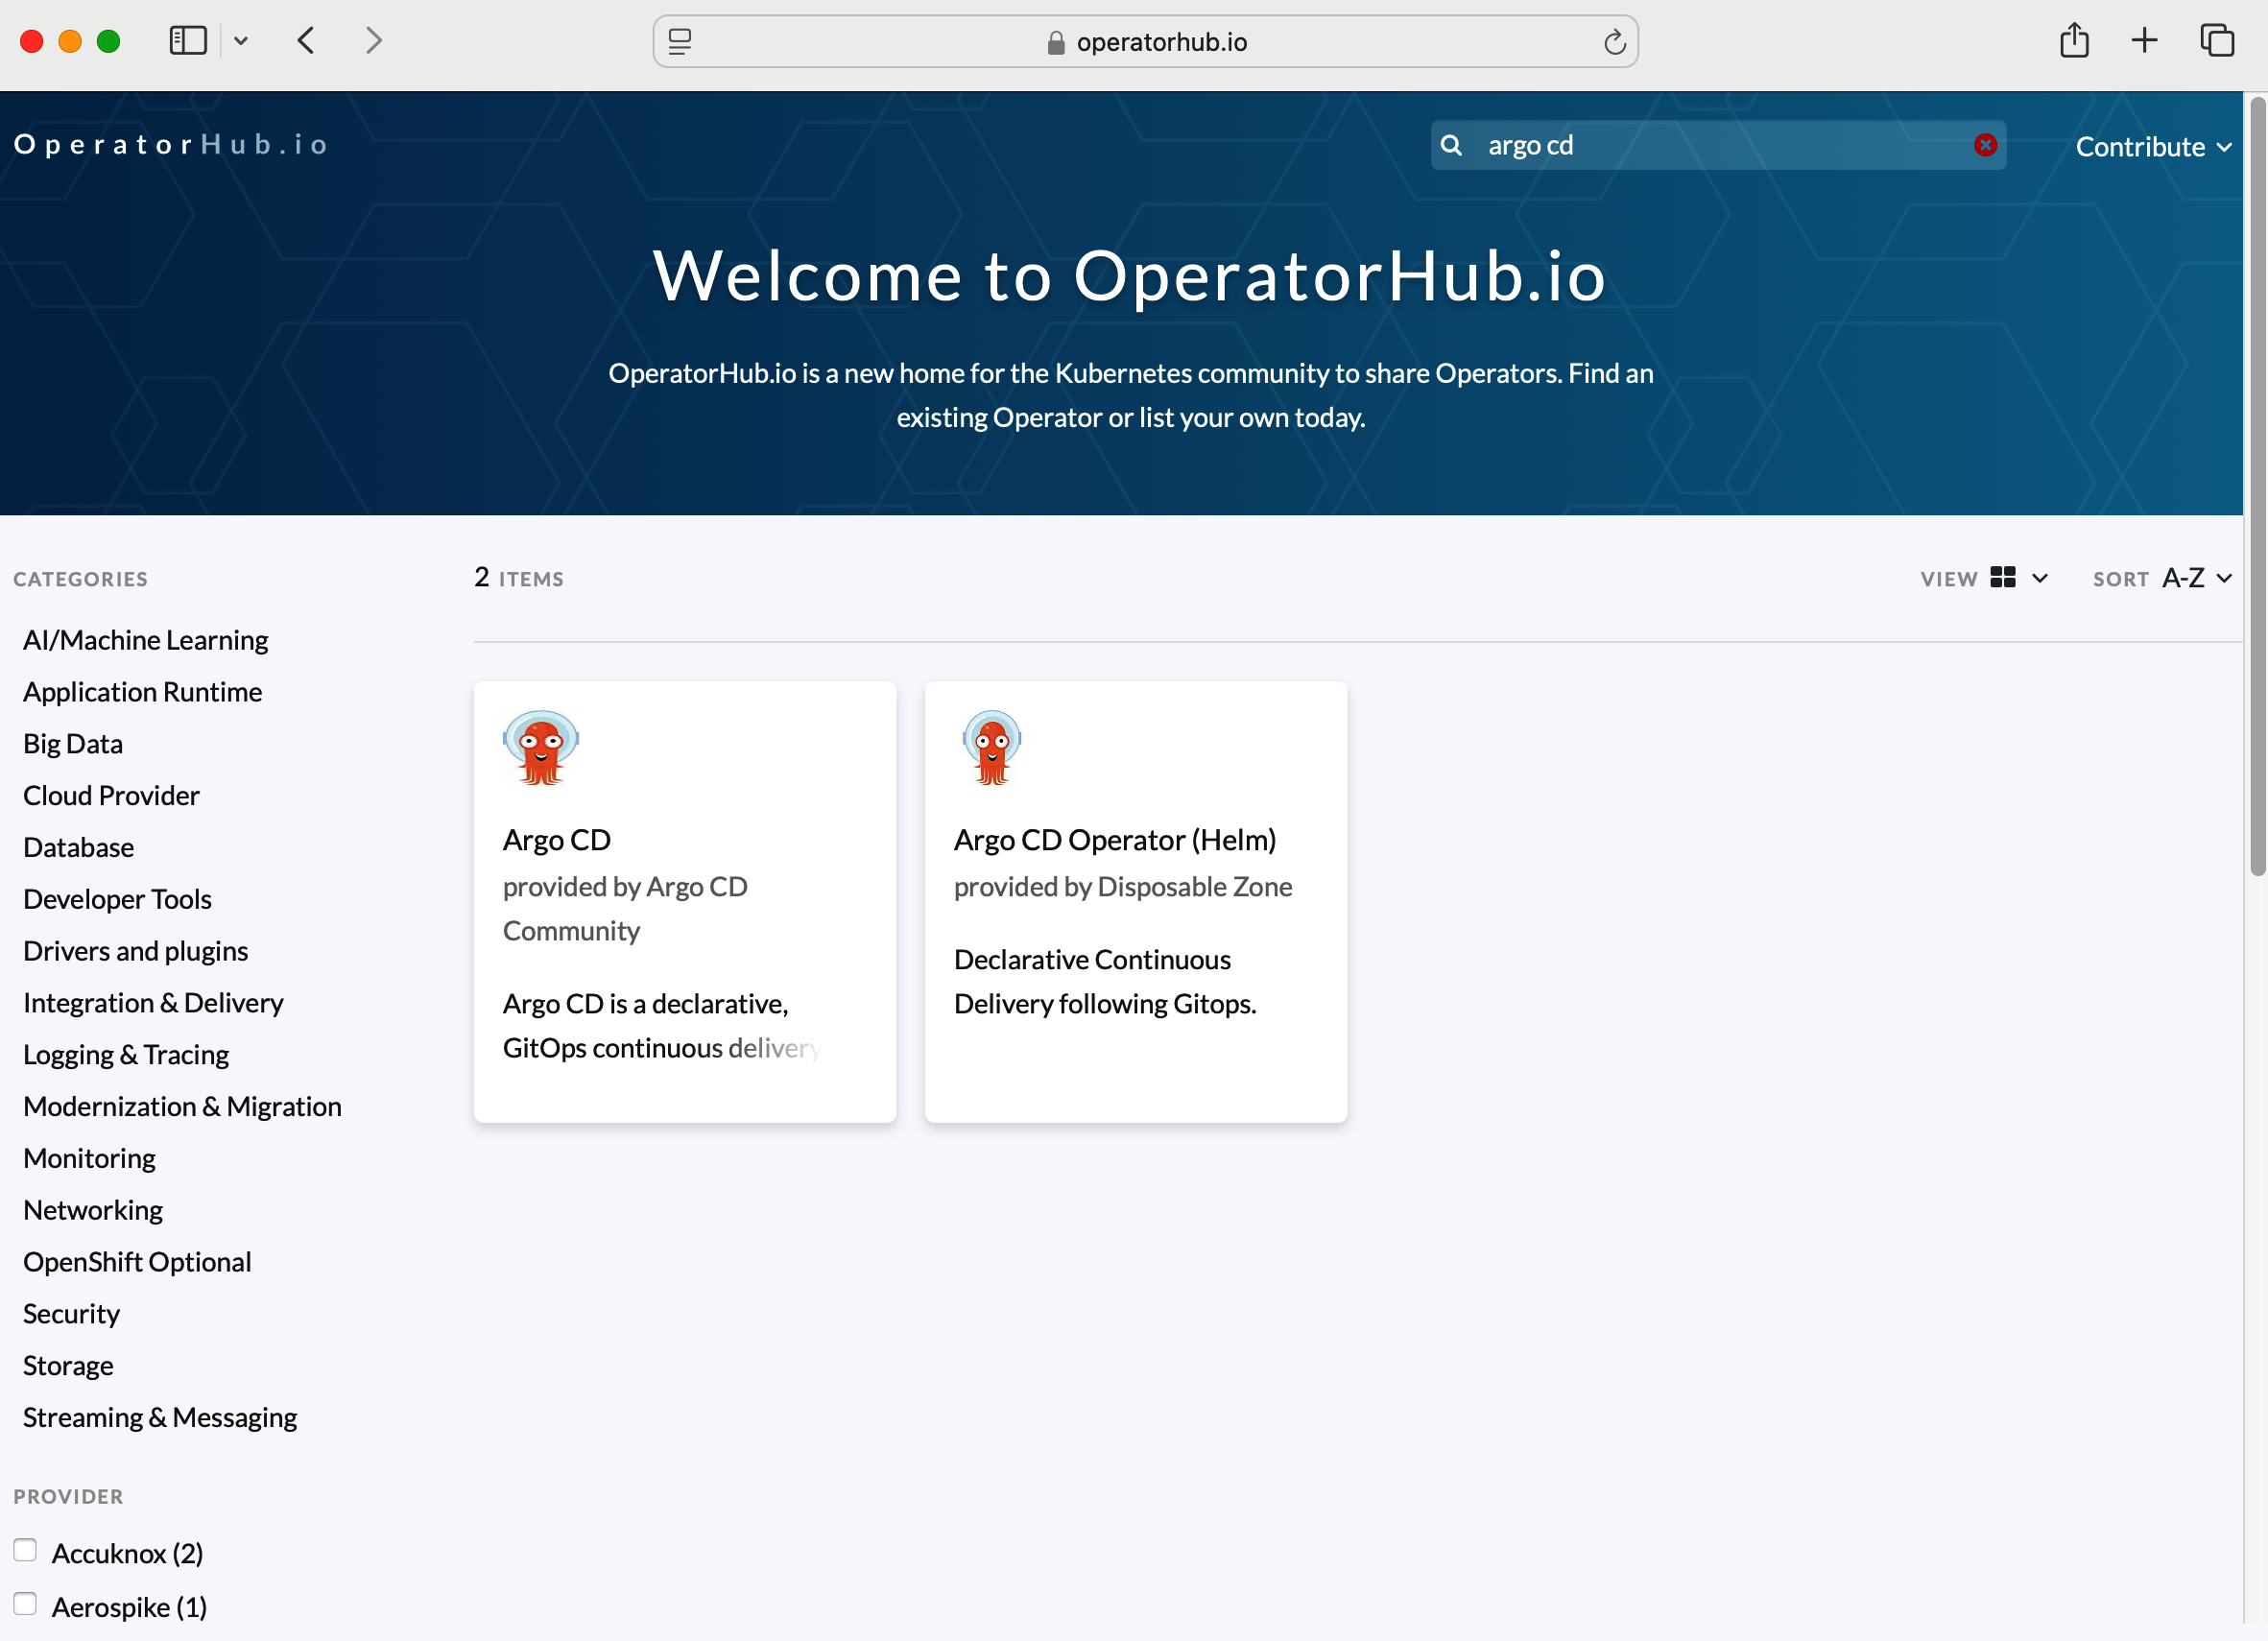This screenshot has width=2268, height=1641.
Task: Clear the argo cd search text
Action: tap(1985, 145)
